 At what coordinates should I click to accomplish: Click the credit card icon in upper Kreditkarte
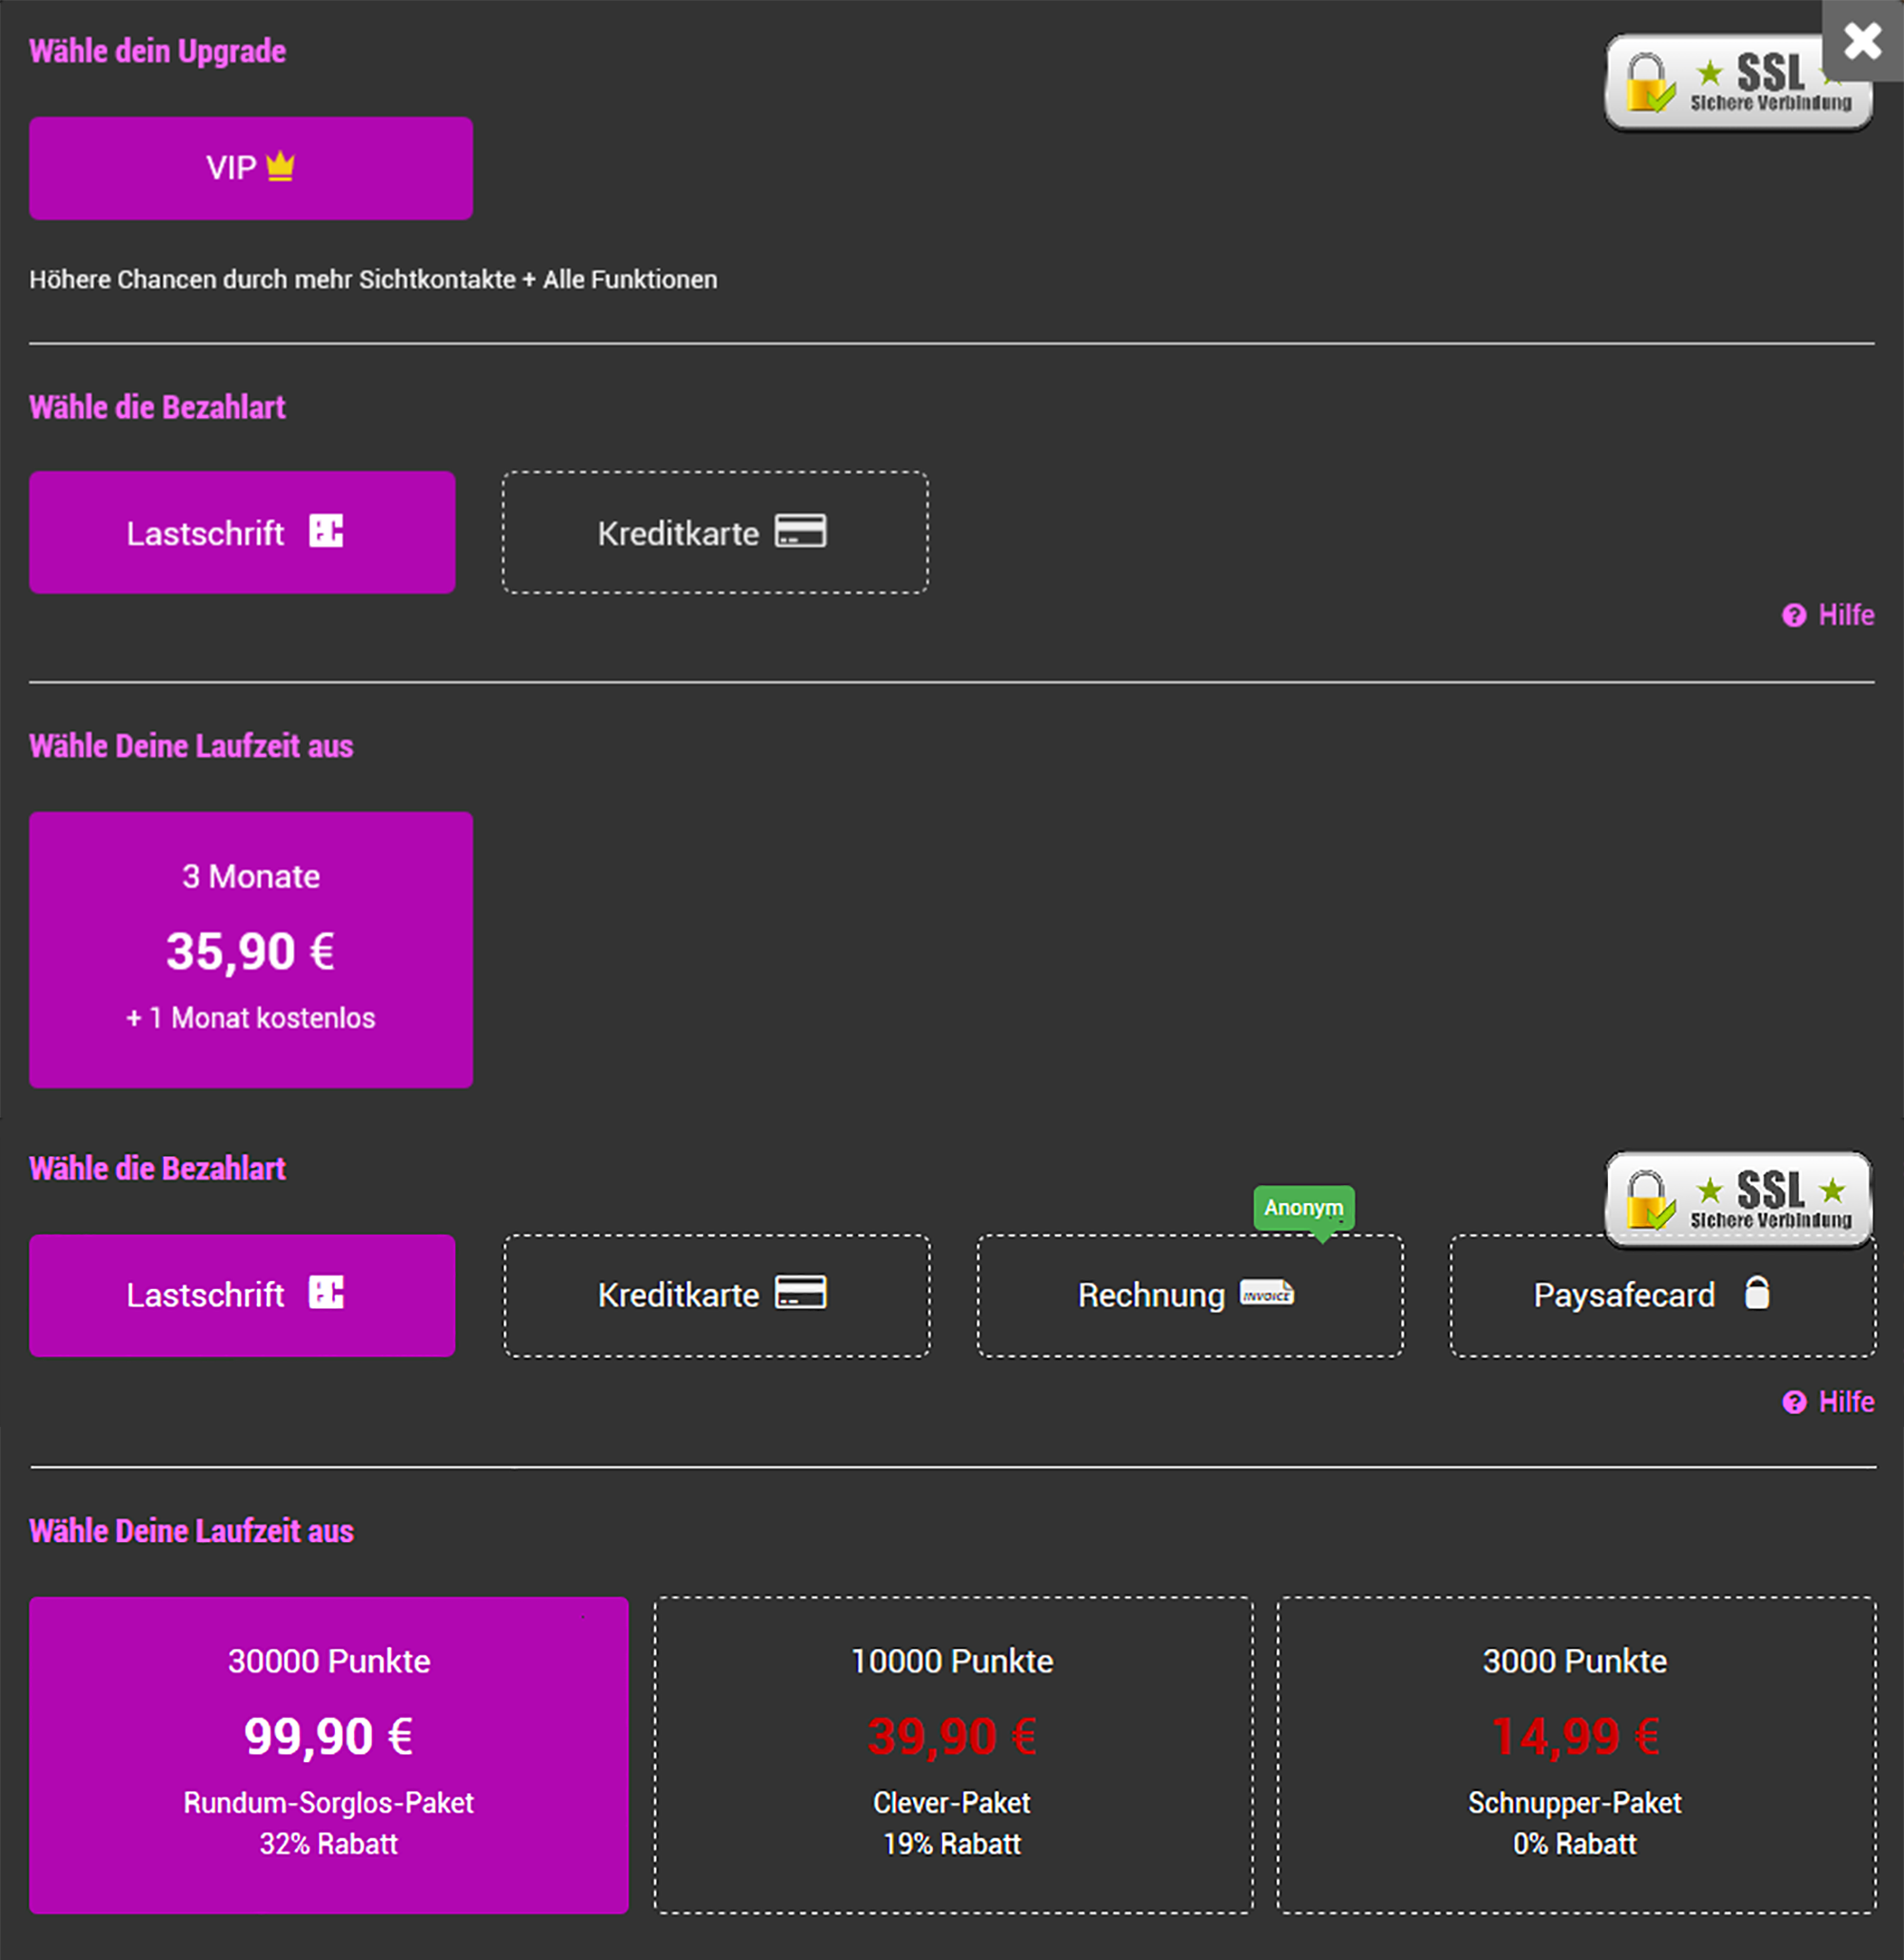(801, 531)
